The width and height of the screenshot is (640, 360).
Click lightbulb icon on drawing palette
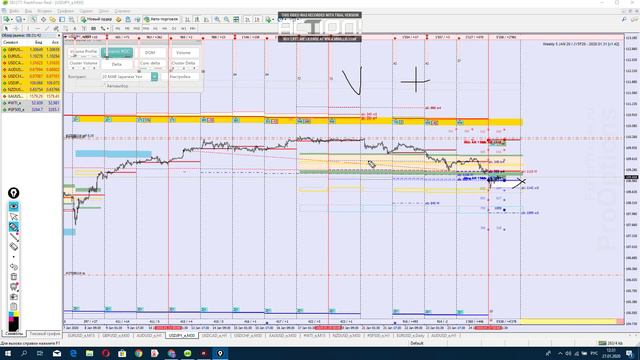coord(13,193)
